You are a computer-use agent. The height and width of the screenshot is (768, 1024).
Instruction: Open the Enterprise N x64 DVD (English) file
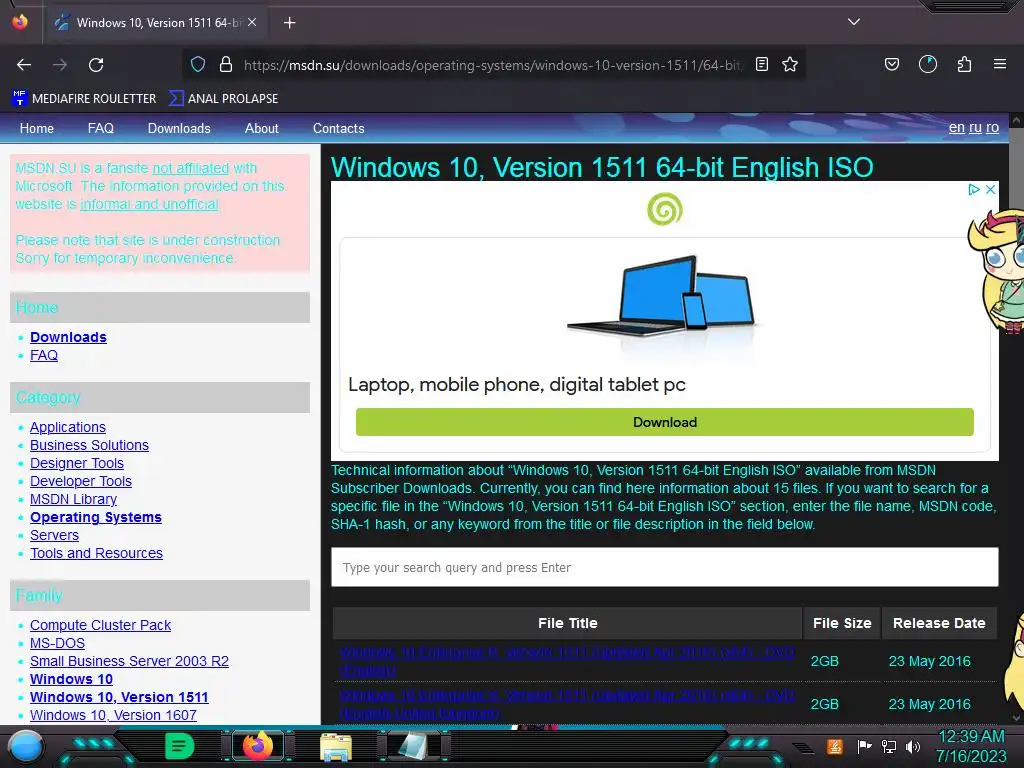566,661
